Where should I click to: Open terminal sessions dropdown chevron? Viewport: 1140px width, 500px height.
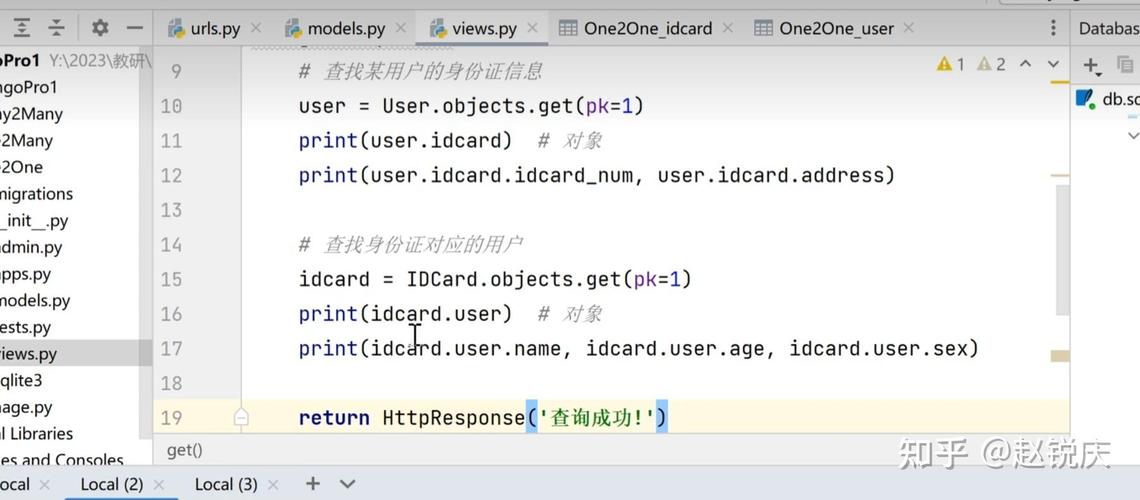pyautogui.click(x=347, y=484)
